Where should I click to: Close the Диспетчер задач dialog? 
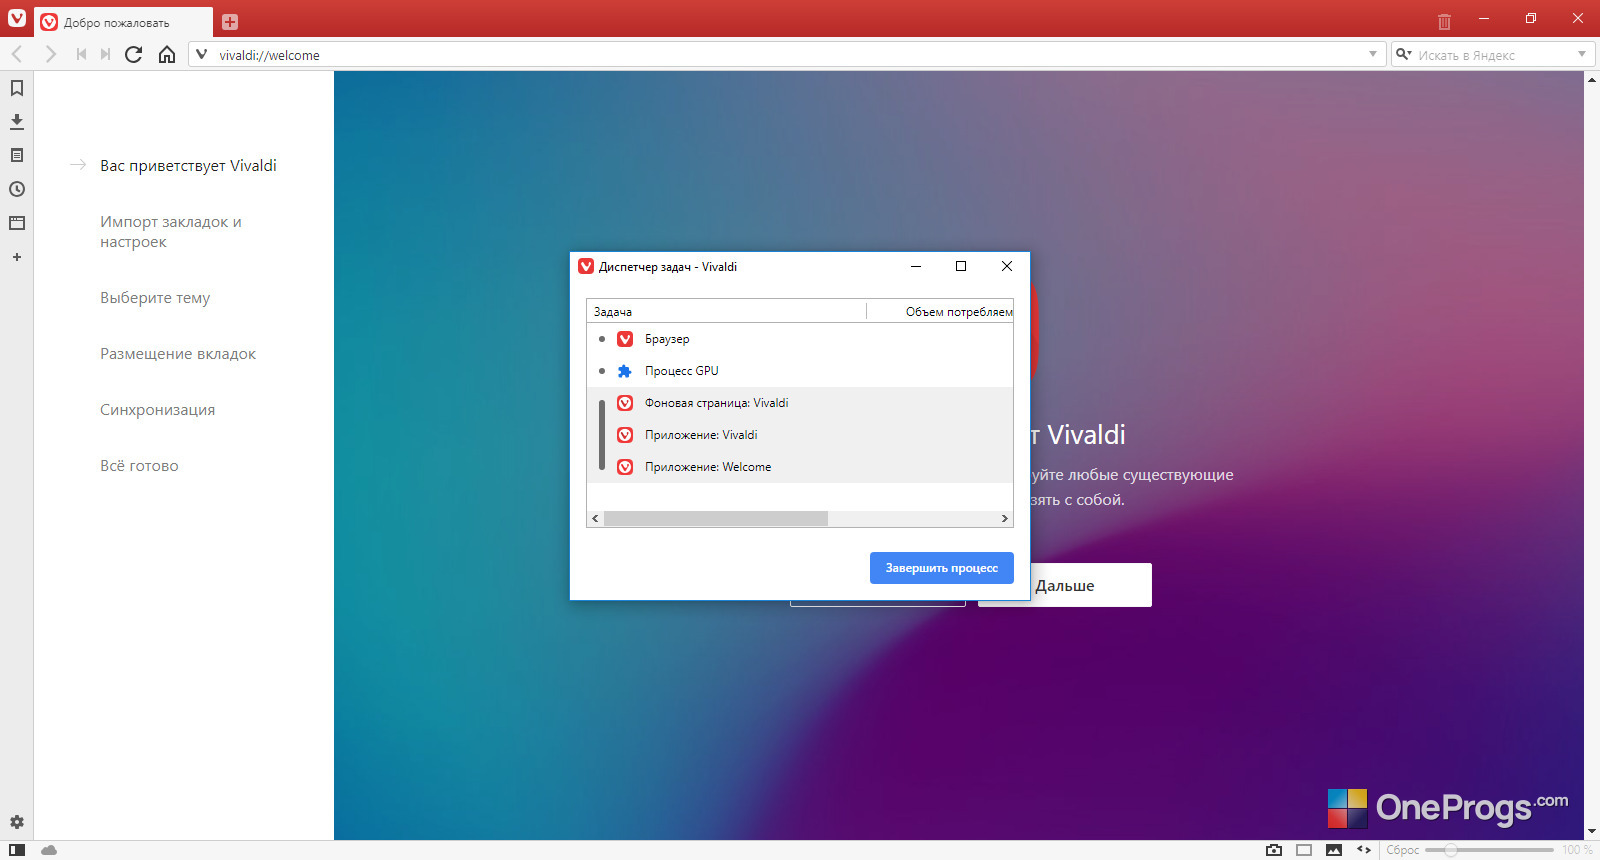[x=1007, y=266]
